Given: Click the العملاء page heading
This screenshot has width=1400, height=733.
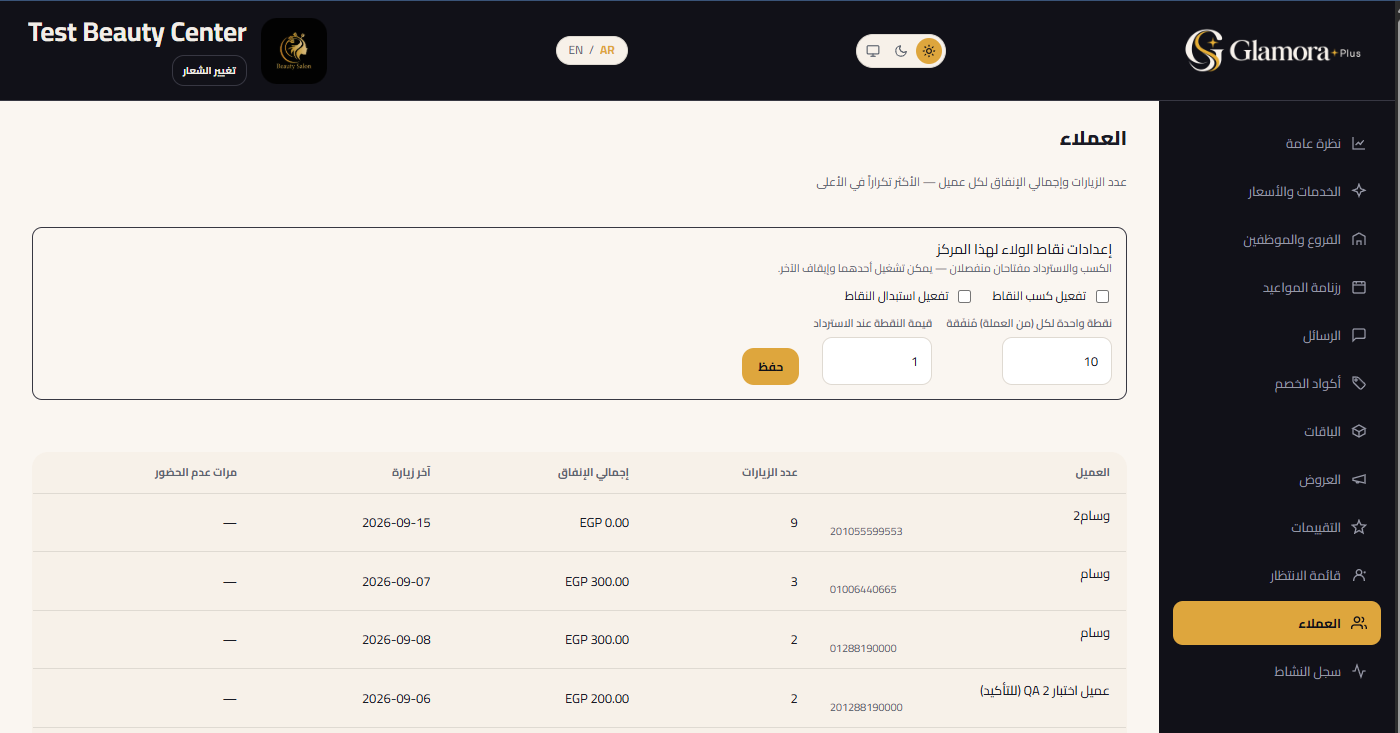Looking at the screenshot, I should click(1093, 139).
